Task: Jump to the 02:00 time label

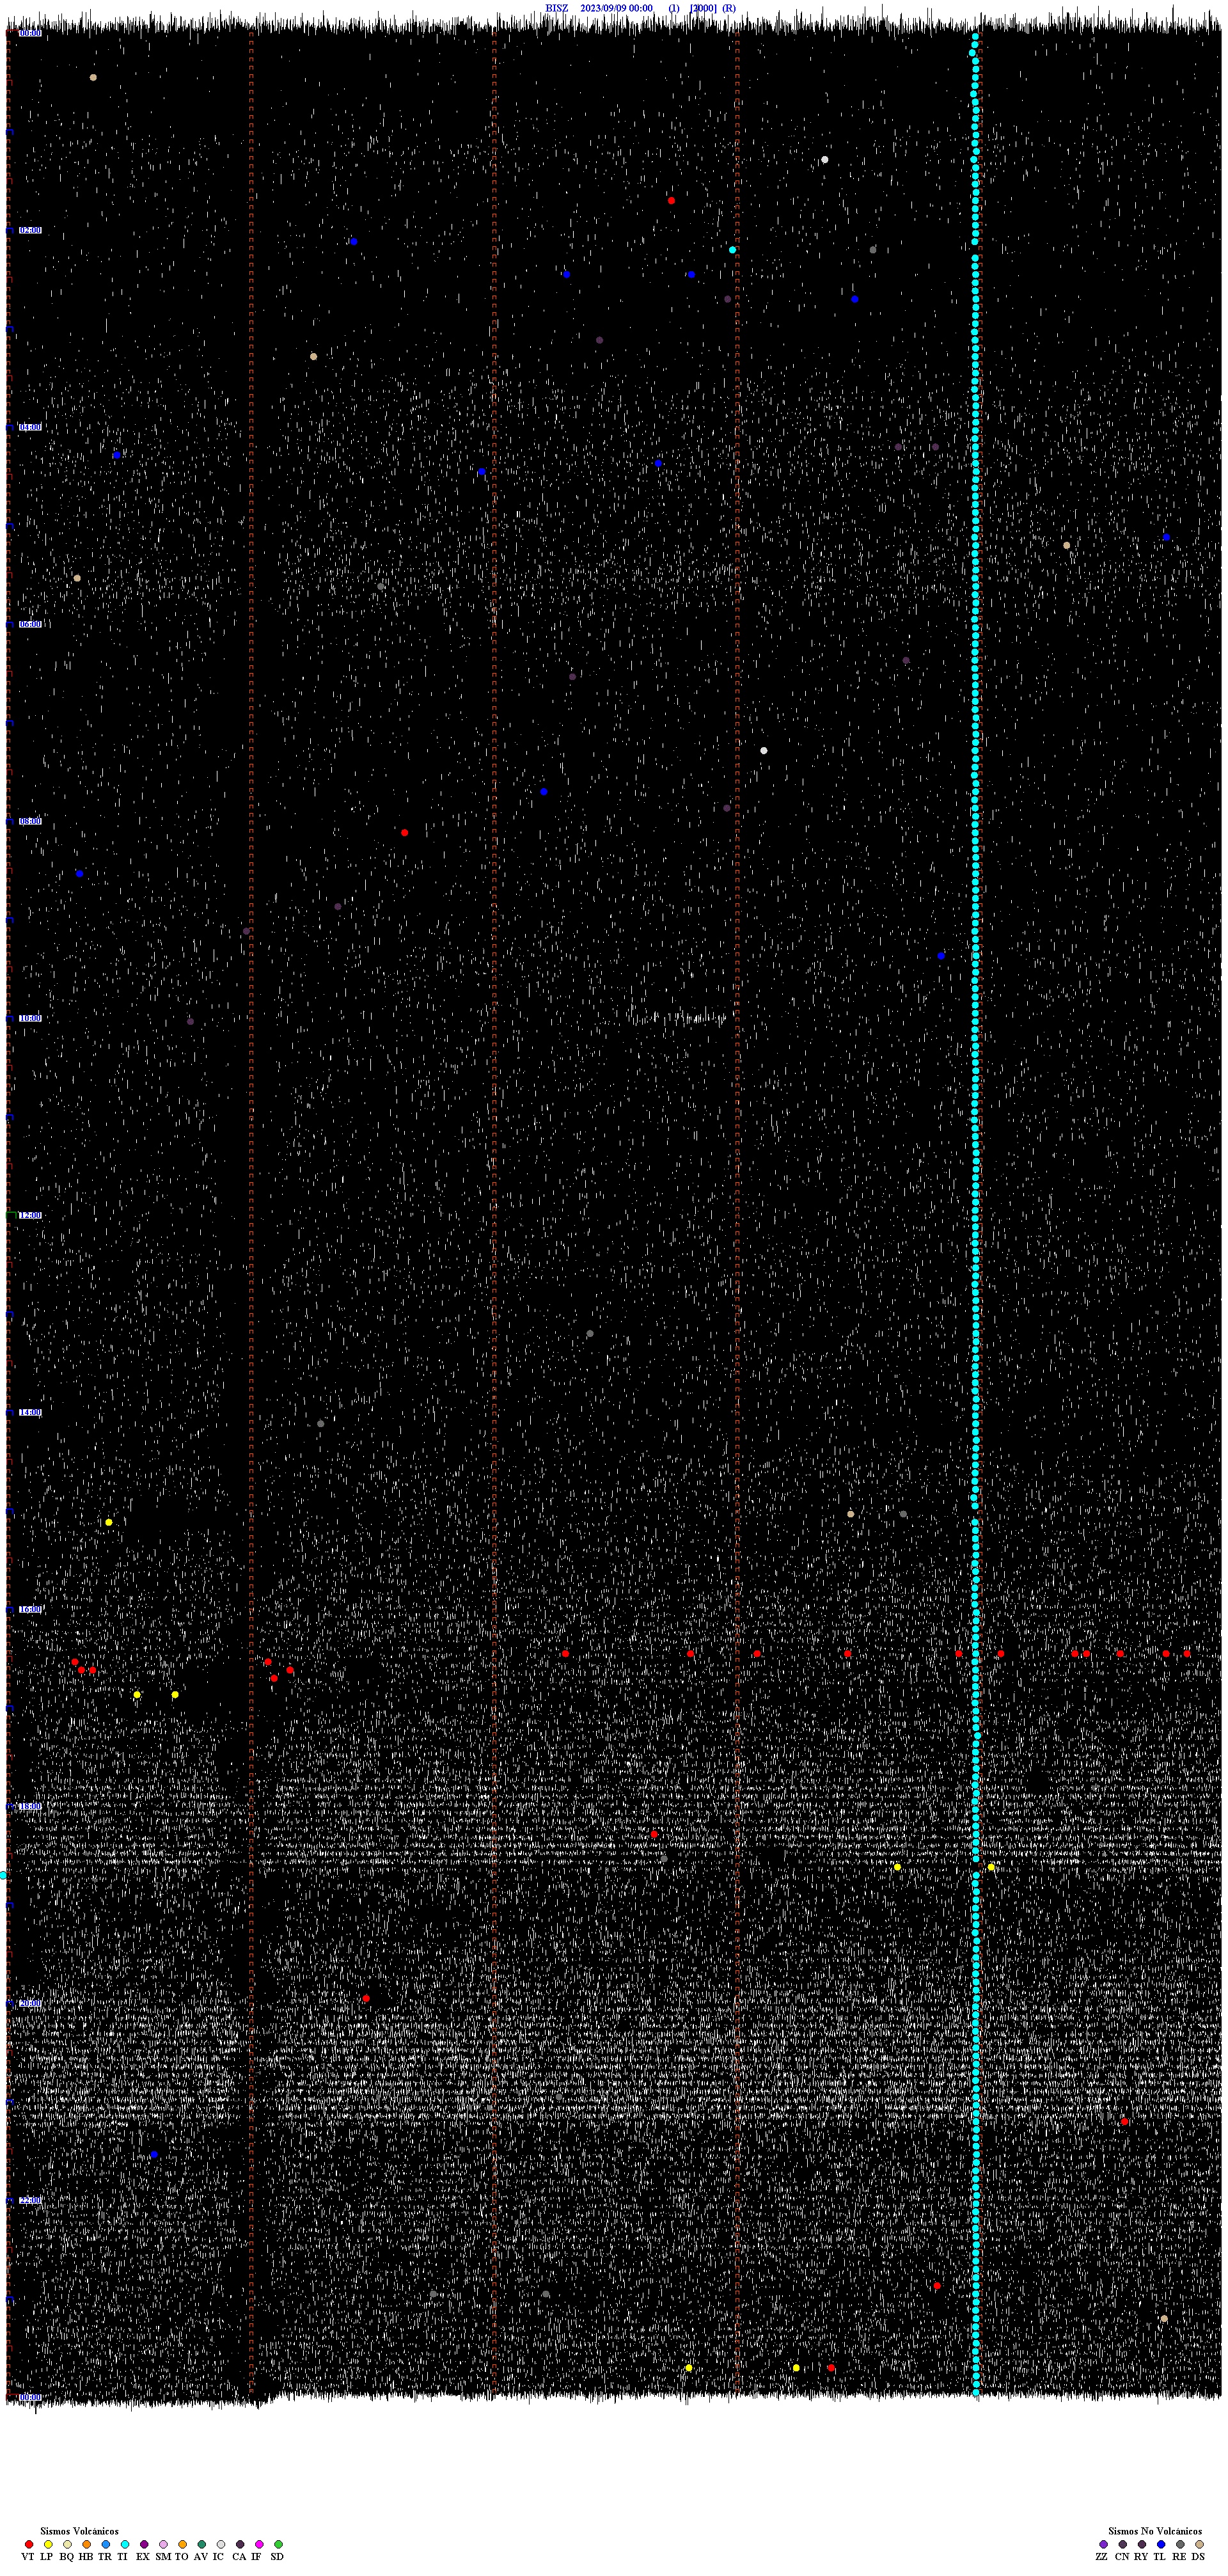Action: pyautogui.click(x=30, y=230)
